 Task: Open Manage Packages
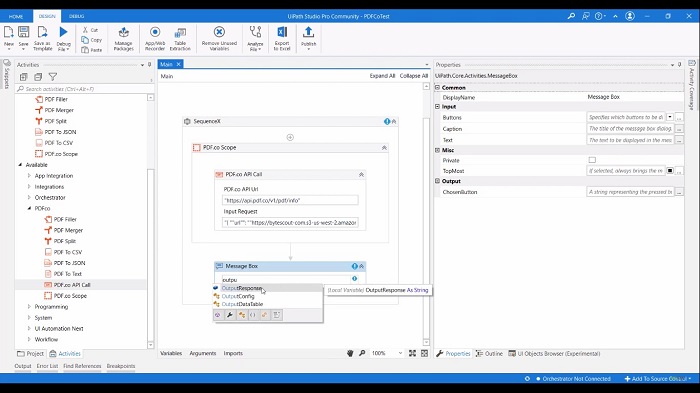[124, 38]
